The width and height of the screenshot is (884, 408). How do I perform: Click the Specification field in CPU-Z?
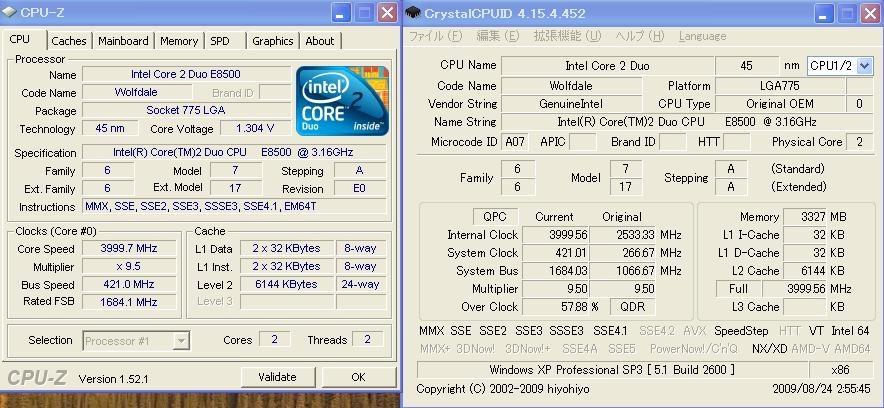pos(235,153)
